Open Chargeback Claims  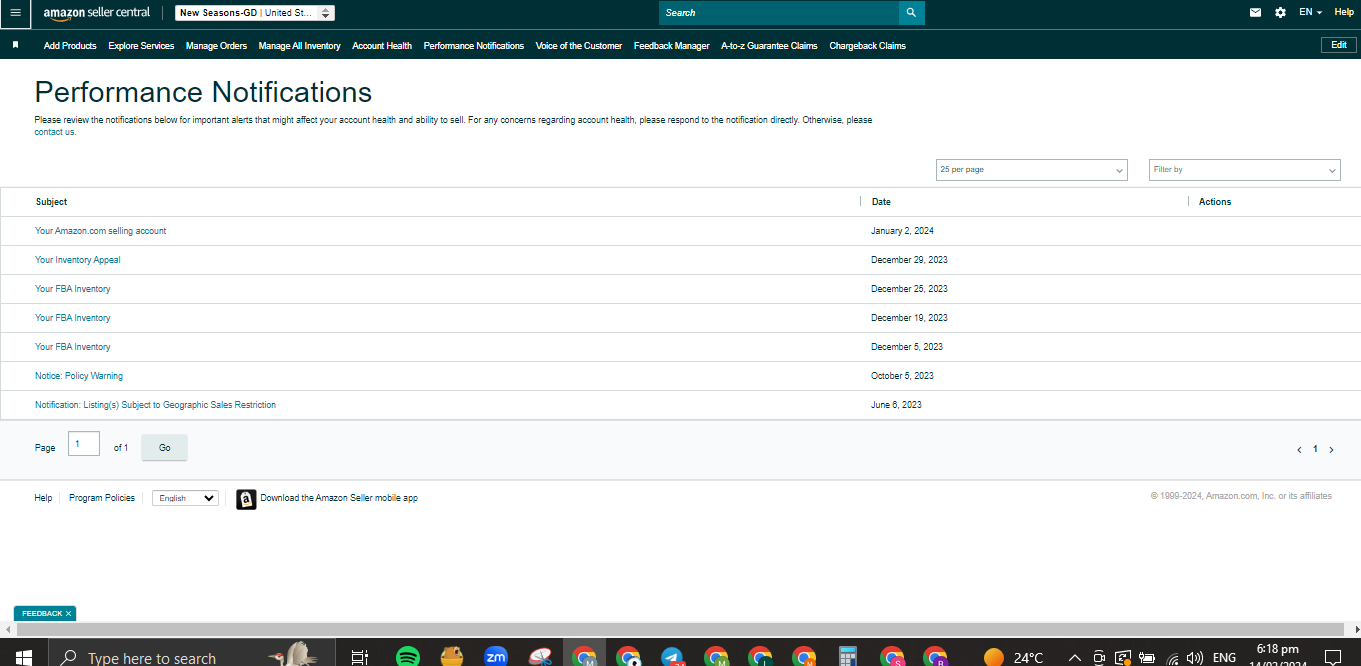tap(867, 46)
